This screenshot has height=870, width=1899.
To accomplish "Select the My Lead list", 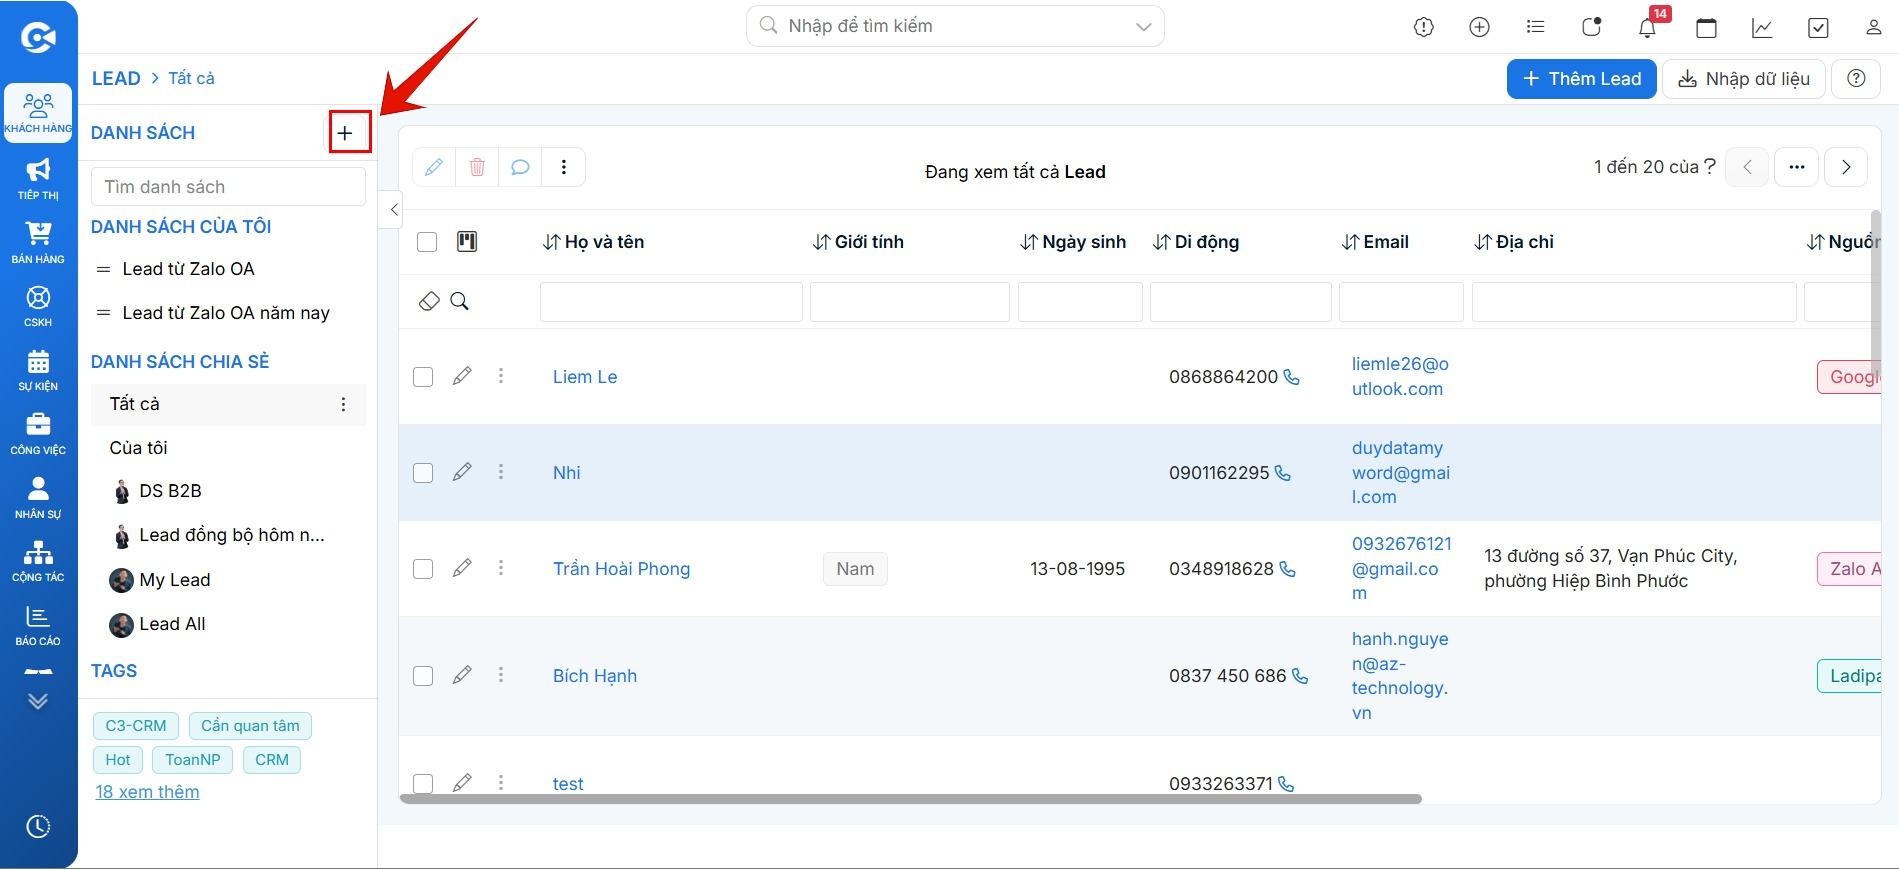I will click(x=174, y=580).
